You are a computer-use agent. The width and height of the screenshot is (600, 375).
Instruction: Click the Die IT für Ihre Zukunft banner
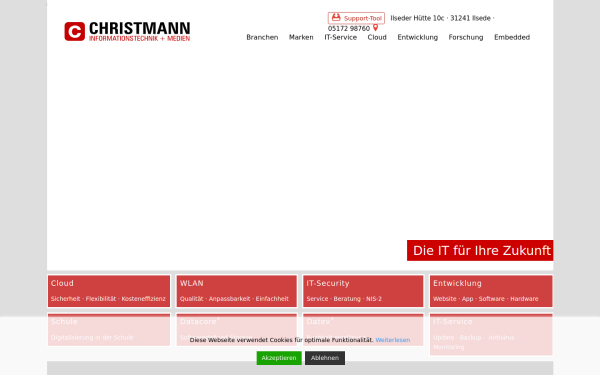pyautogui.click(x=480, y=250)
